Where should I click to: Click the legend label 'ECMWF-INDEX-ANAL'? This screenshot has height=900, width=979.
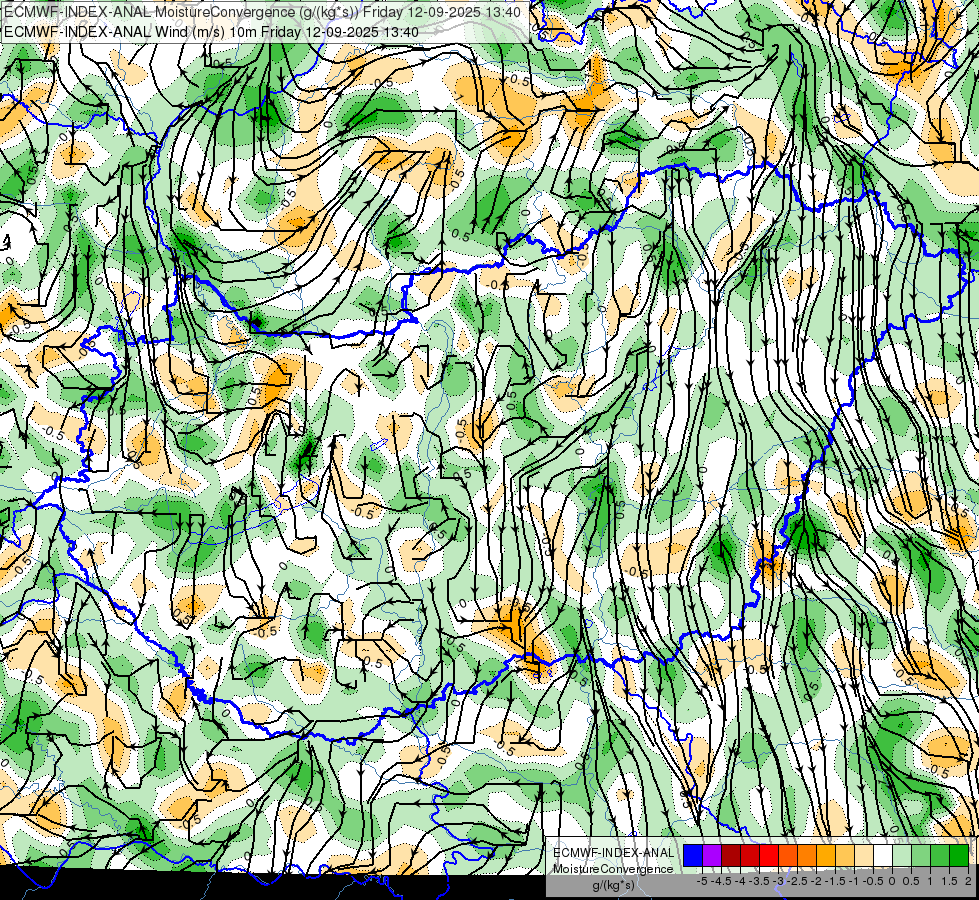pos(613,853)
